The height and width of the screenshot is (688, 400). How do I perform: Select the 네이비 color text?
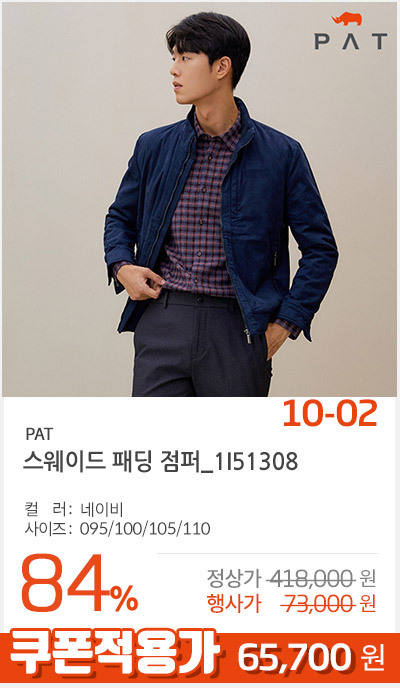tap(102, 510)
